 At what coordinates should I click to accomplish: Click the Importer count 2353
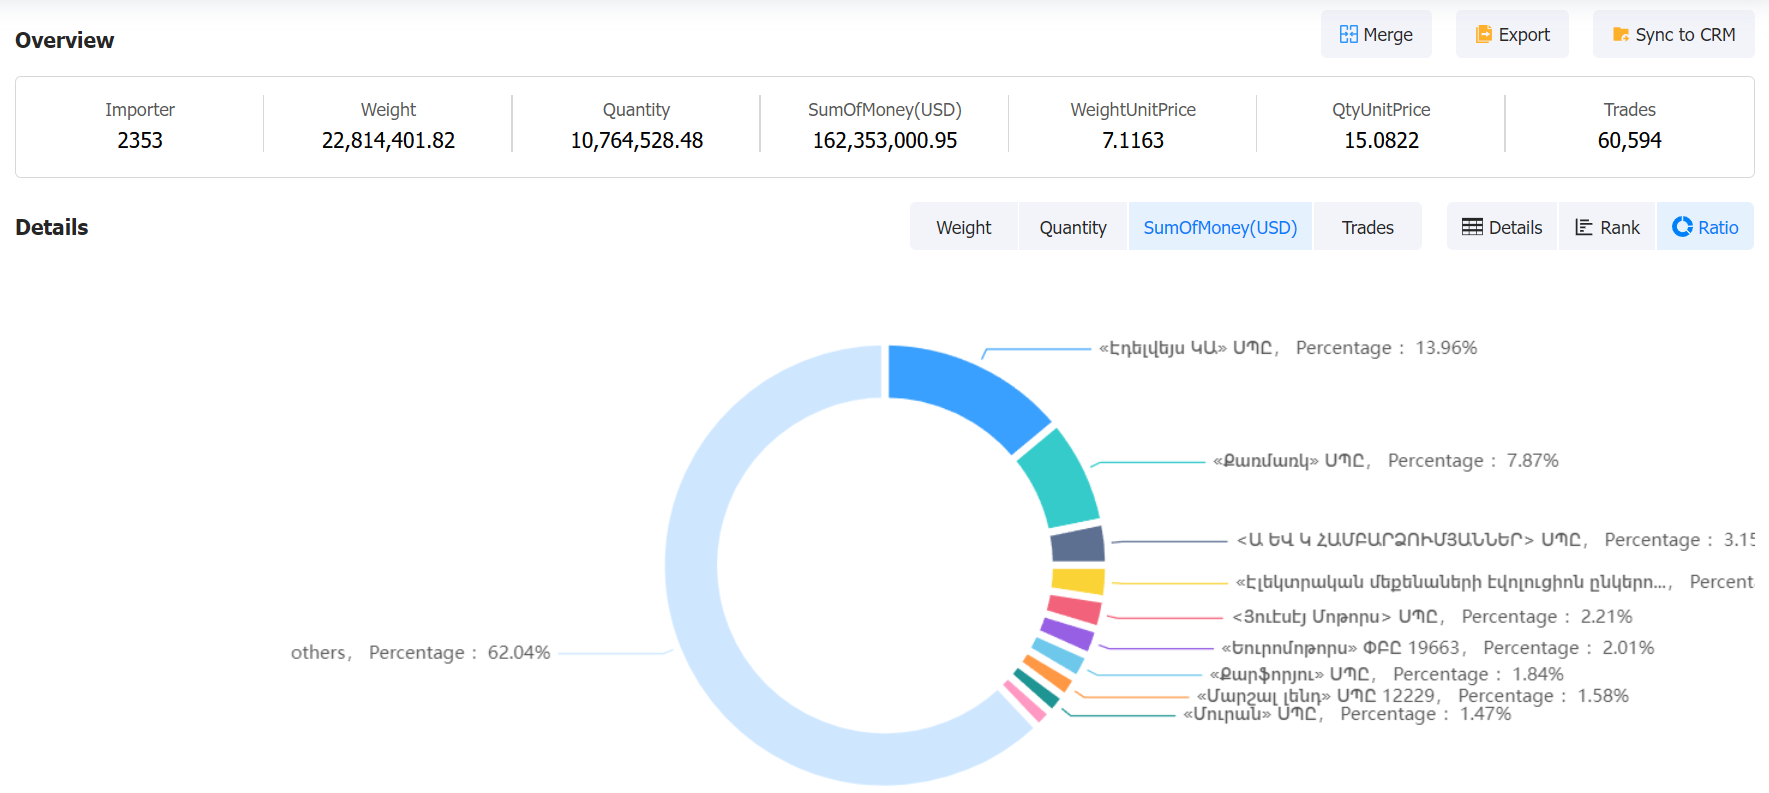pos(140,141)
